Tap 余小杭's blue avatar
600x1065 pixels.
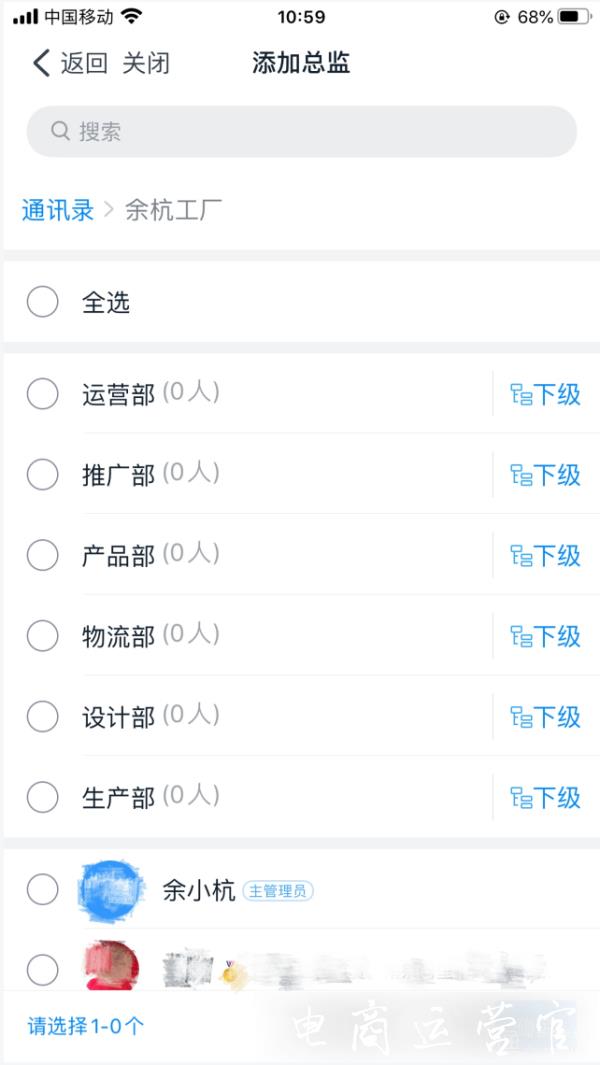click(x=111, y=889)
